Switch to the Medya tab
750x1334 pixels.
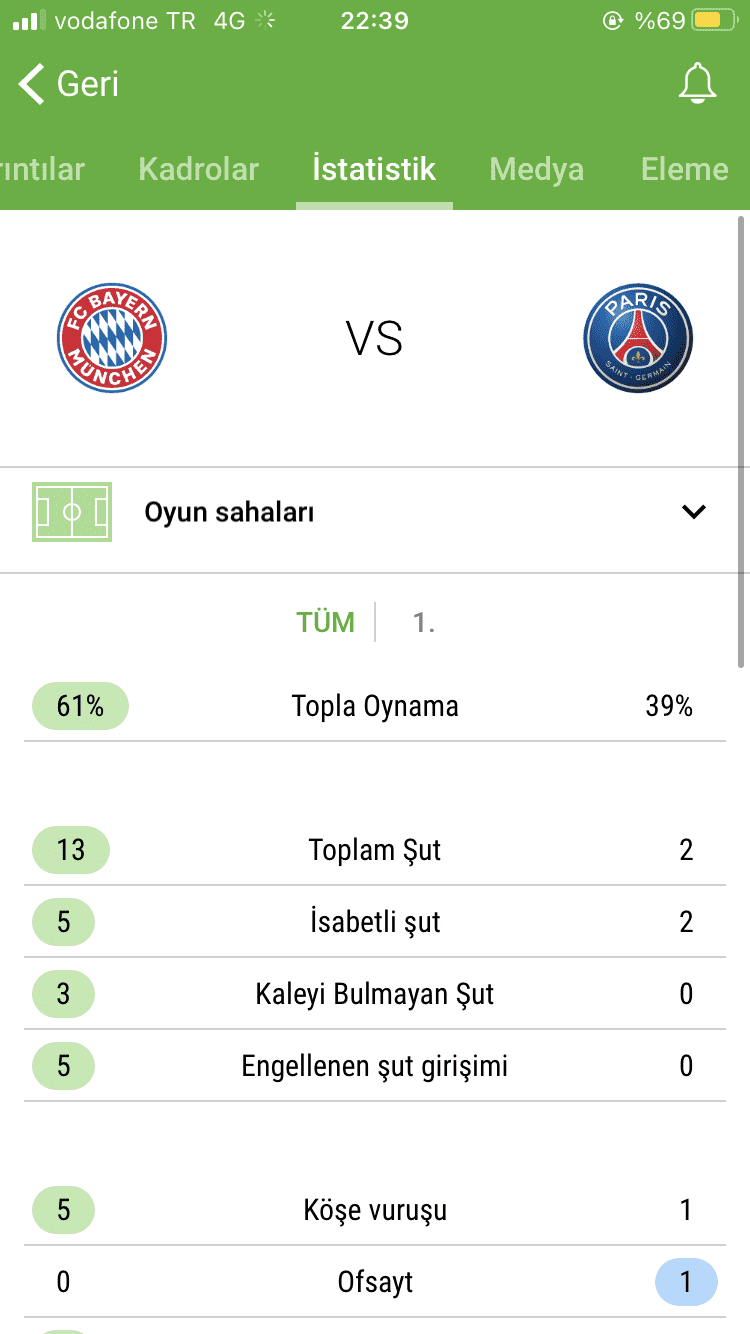pyautogui.click(x=536, y=169)
